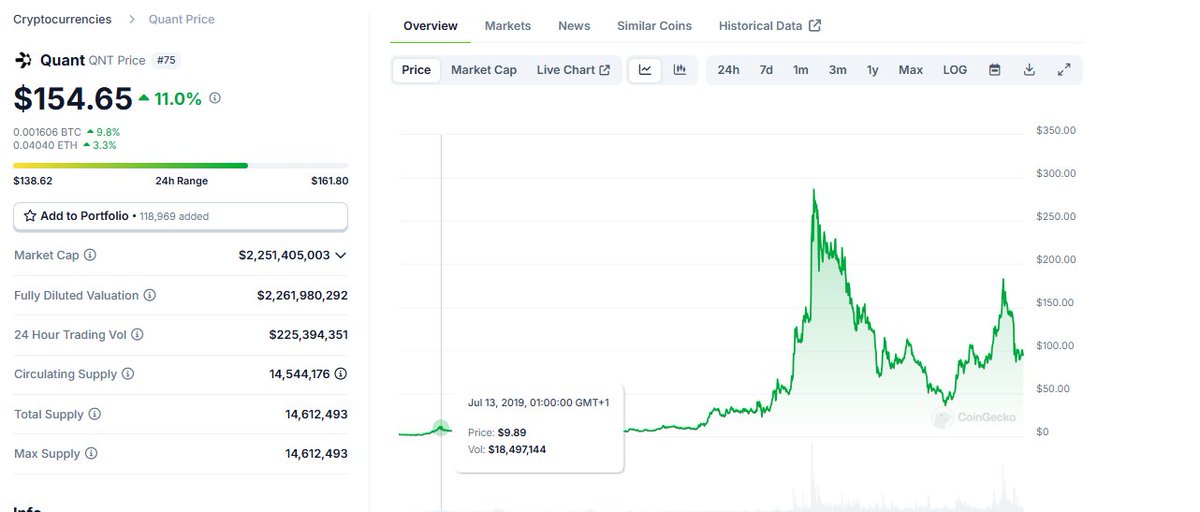
Task: Click the $225,394,351 trading volume value
Action: (x=308, y=335)
